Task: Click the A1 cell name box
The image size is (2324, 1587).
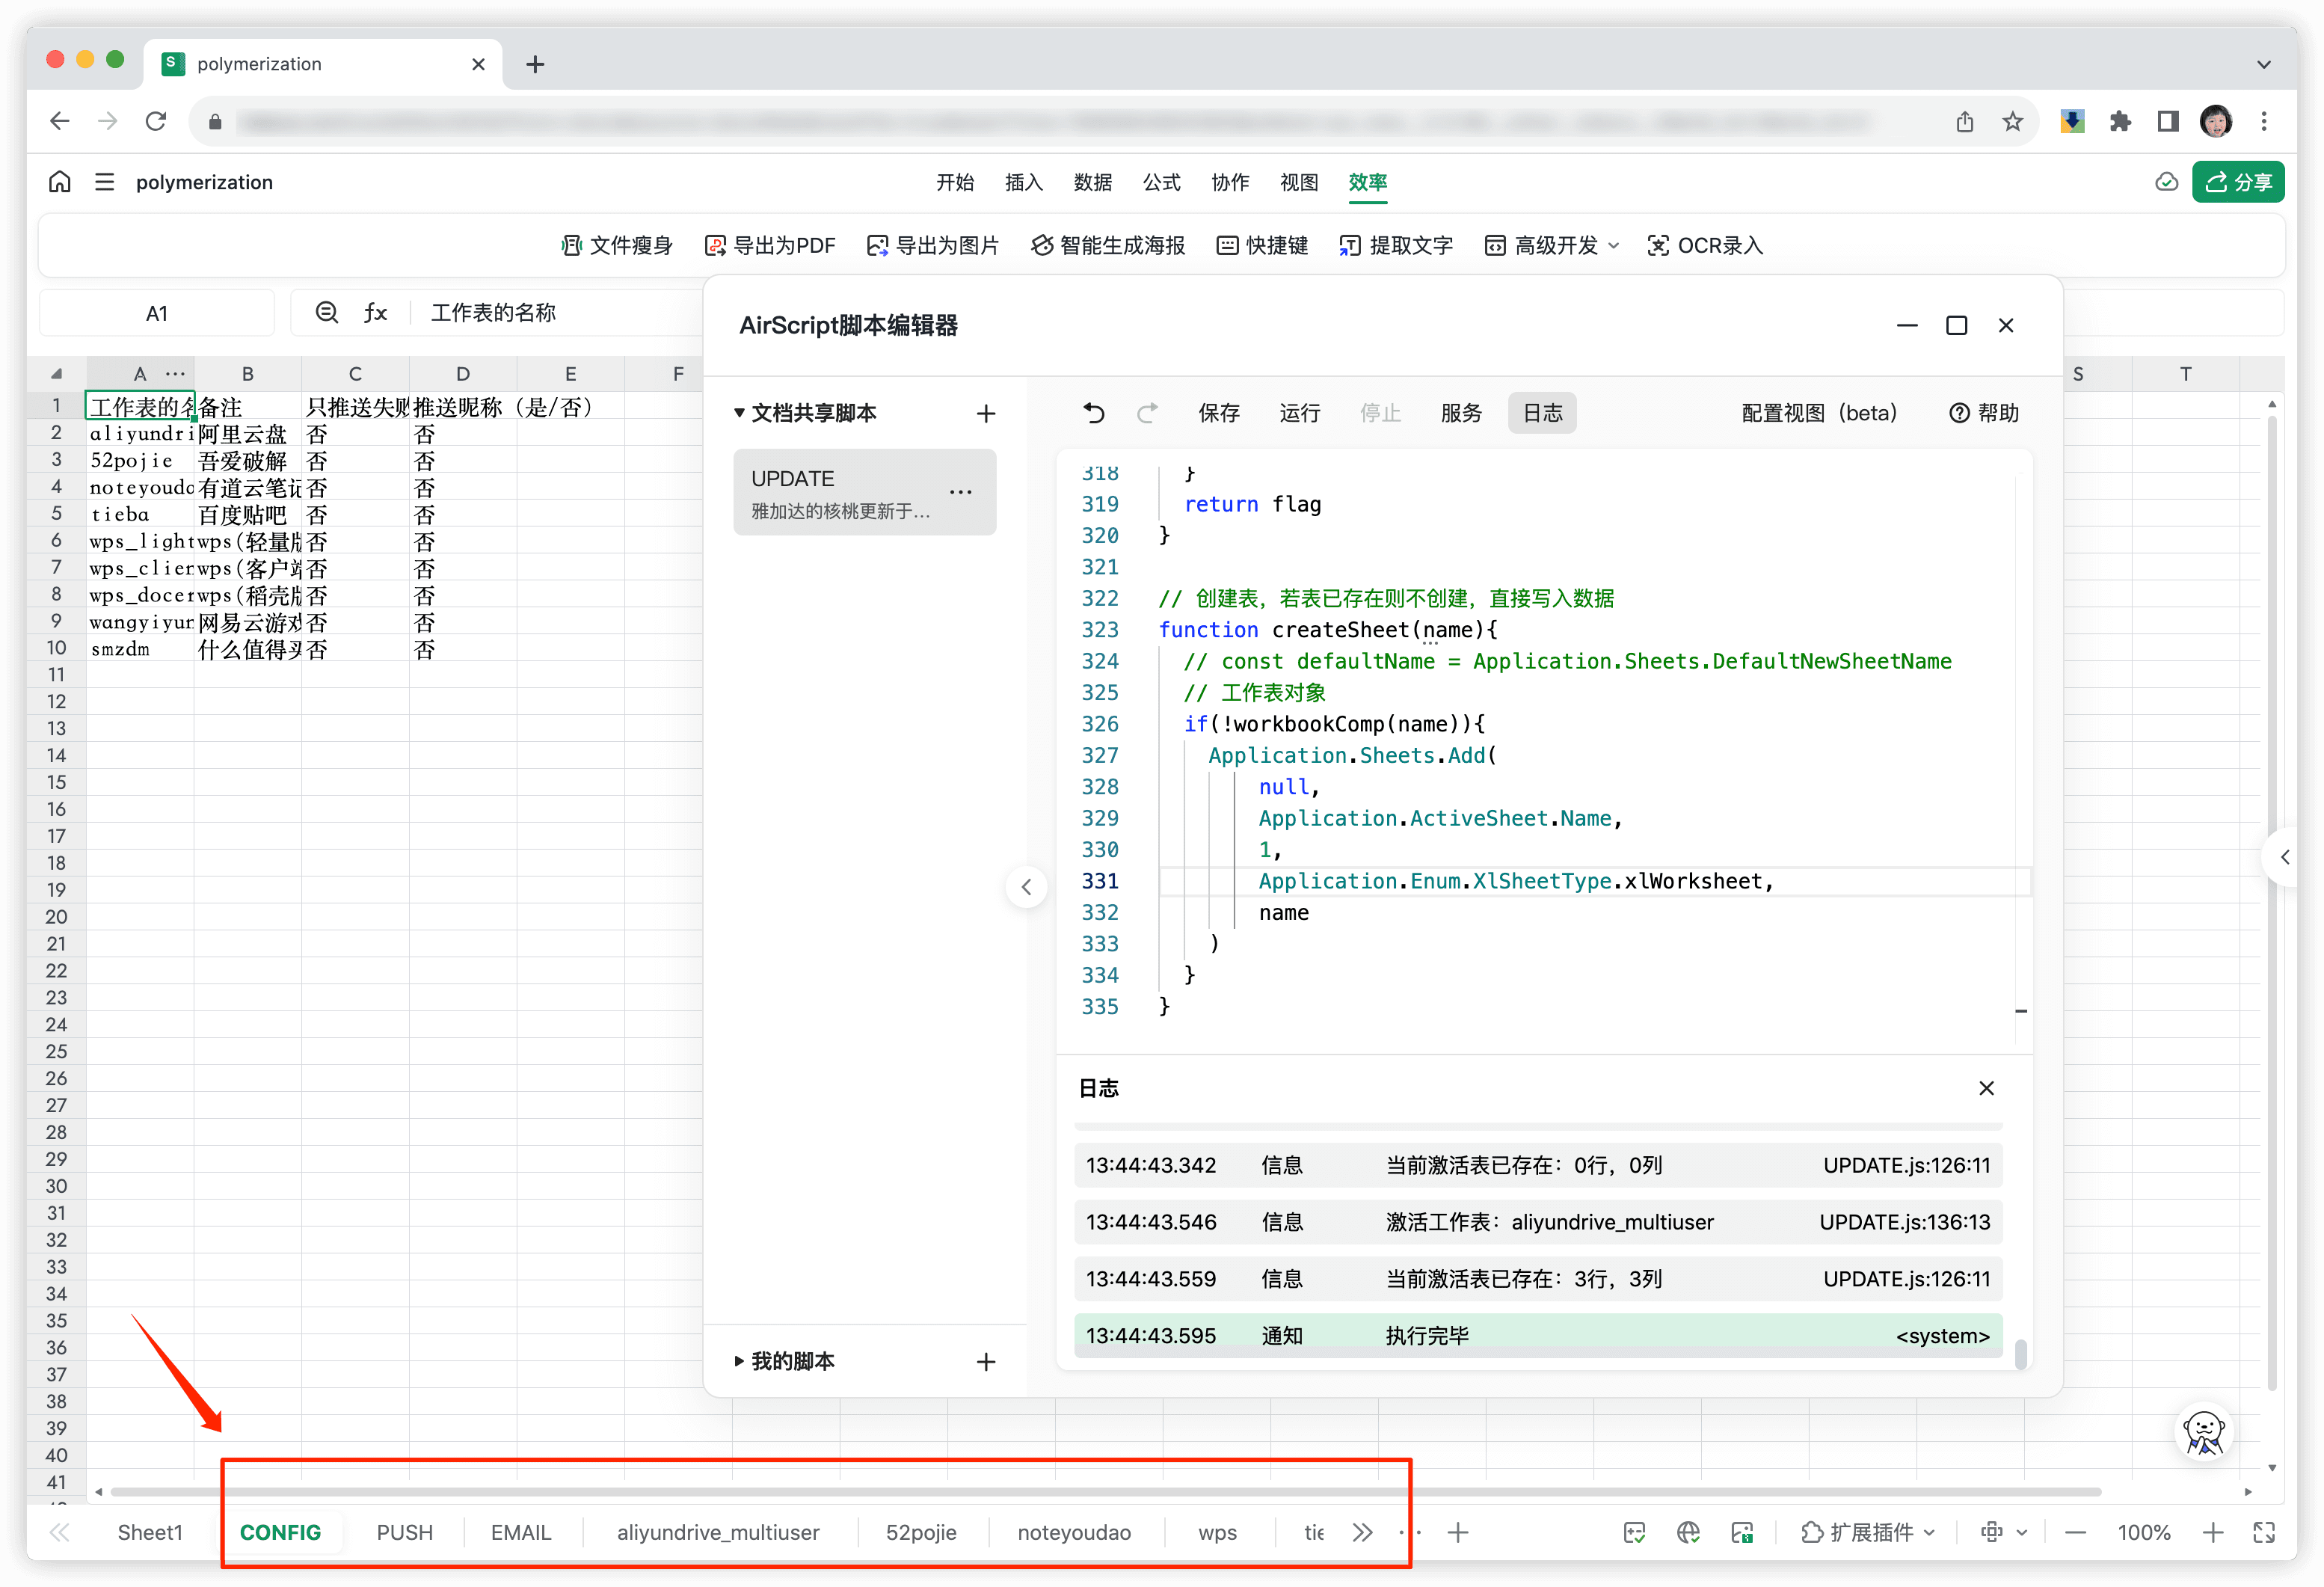Action: point(156,312)
